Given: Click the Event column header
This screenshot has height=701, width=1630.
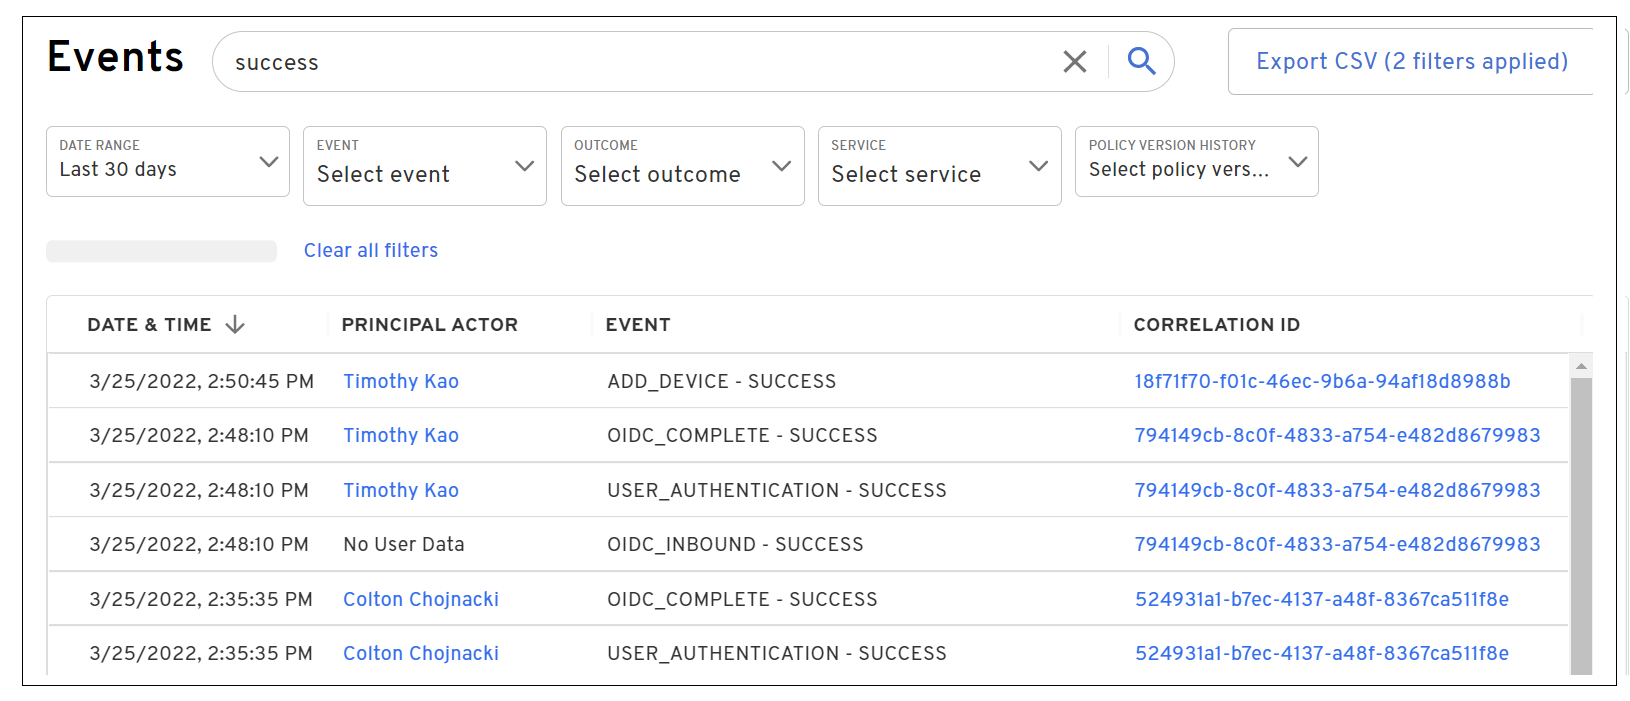Looking at the screenshot, I should tap(638, 325).
